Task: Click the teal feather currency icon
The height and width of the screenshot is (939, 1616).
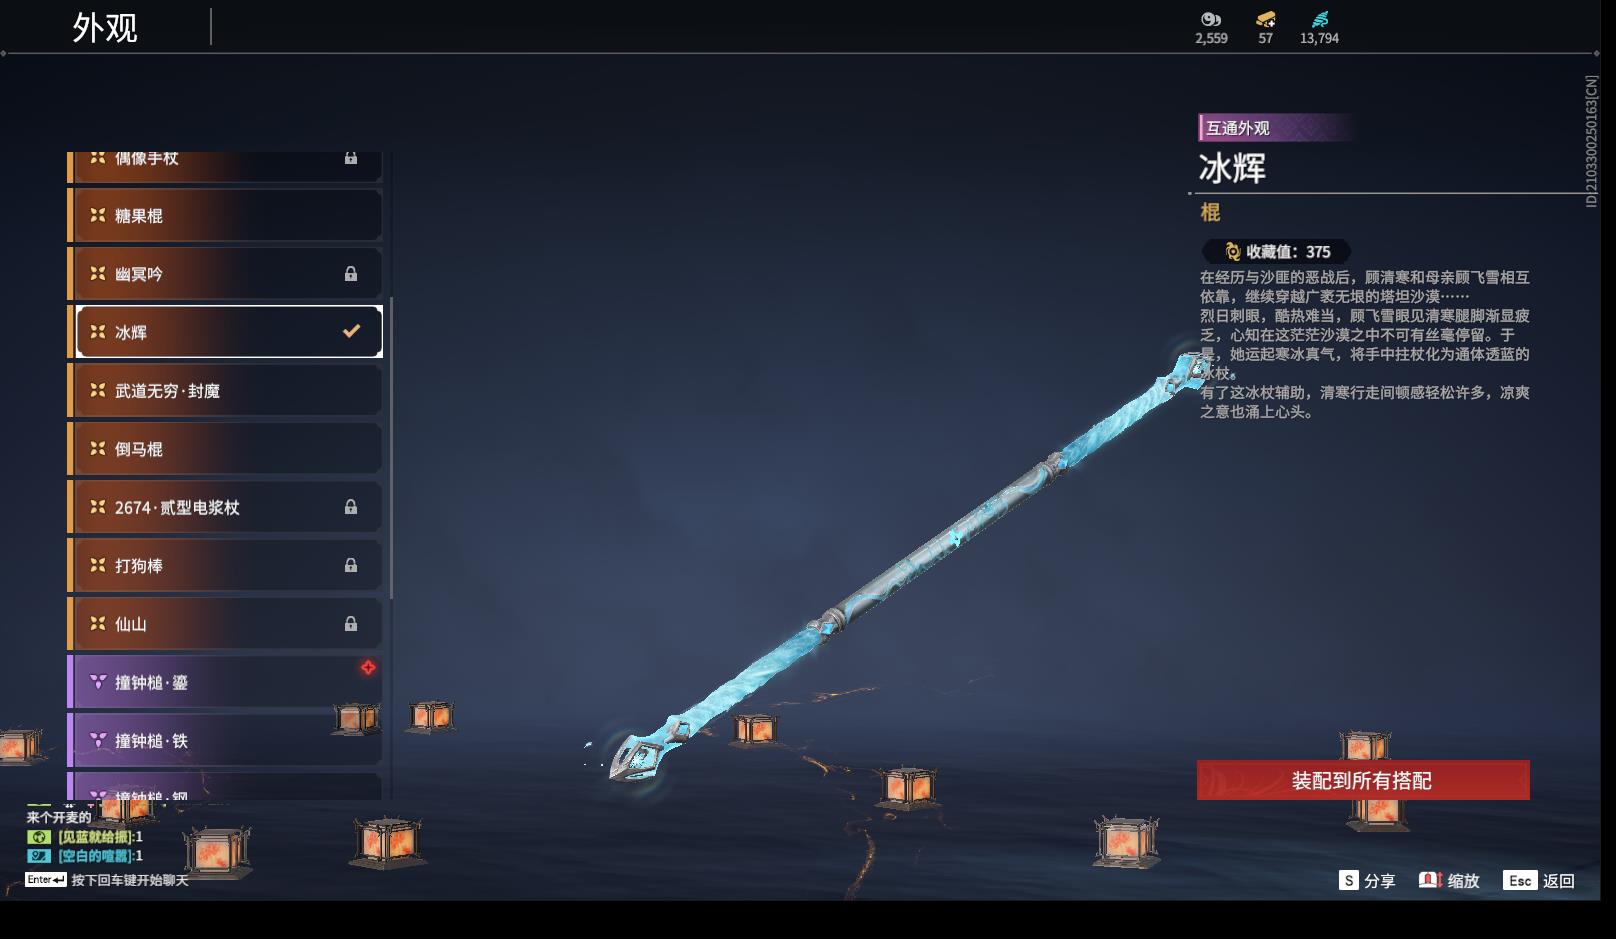Action: [x=1320, y=19]
